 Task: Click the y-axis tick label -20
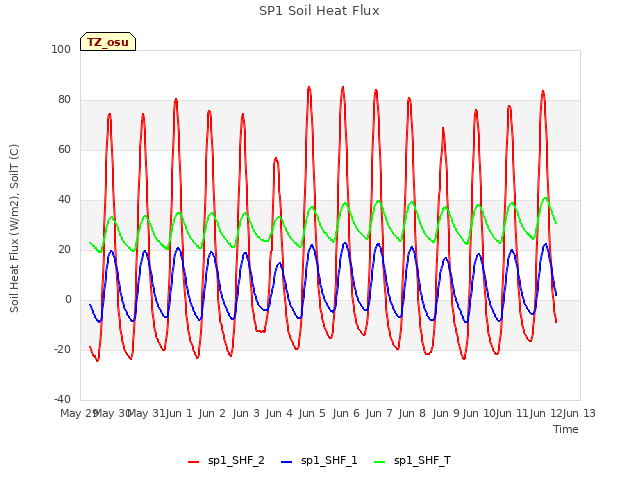(62, 350)
